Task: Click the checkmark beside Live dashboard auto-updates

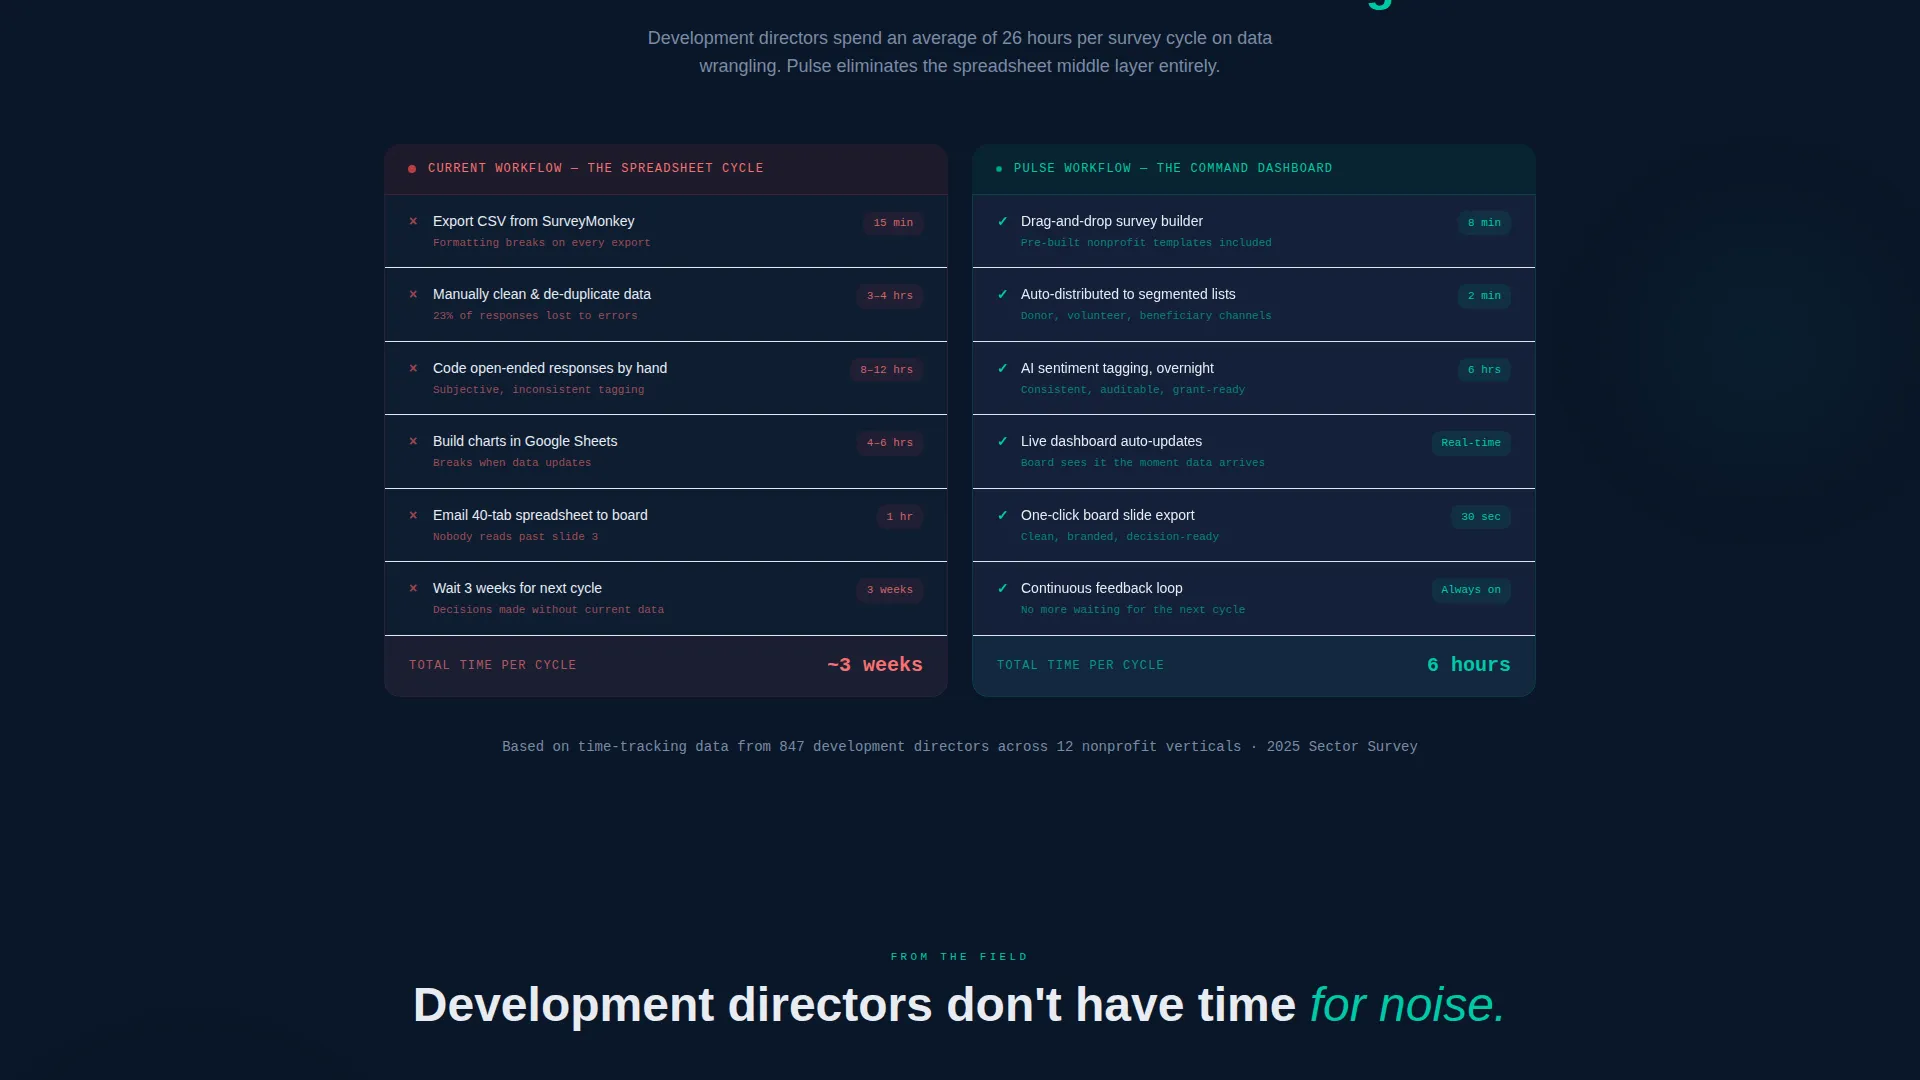Action: click(1002, 441)
